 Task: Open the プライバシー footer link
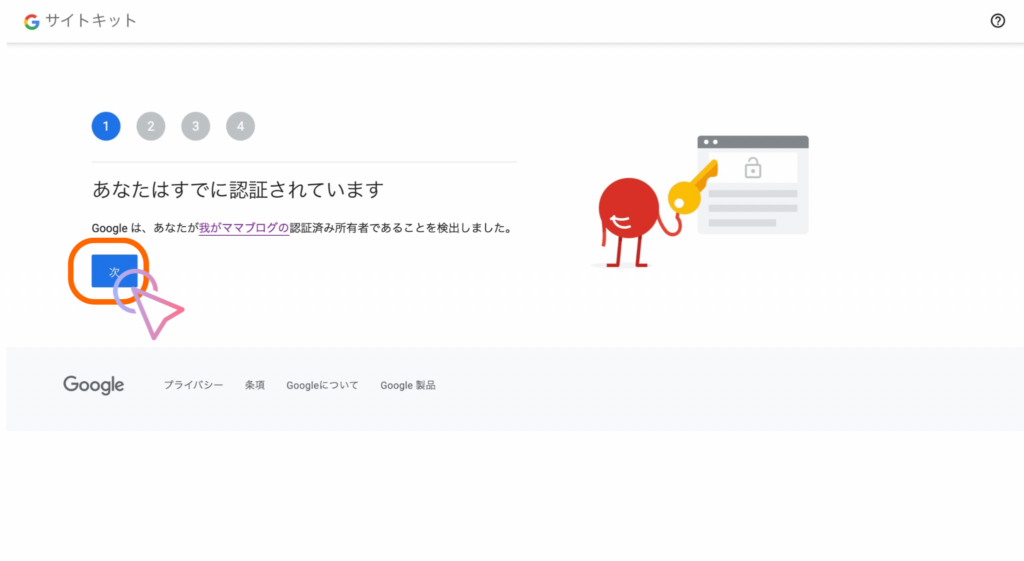pyautogui.click(x=193, y=385)
